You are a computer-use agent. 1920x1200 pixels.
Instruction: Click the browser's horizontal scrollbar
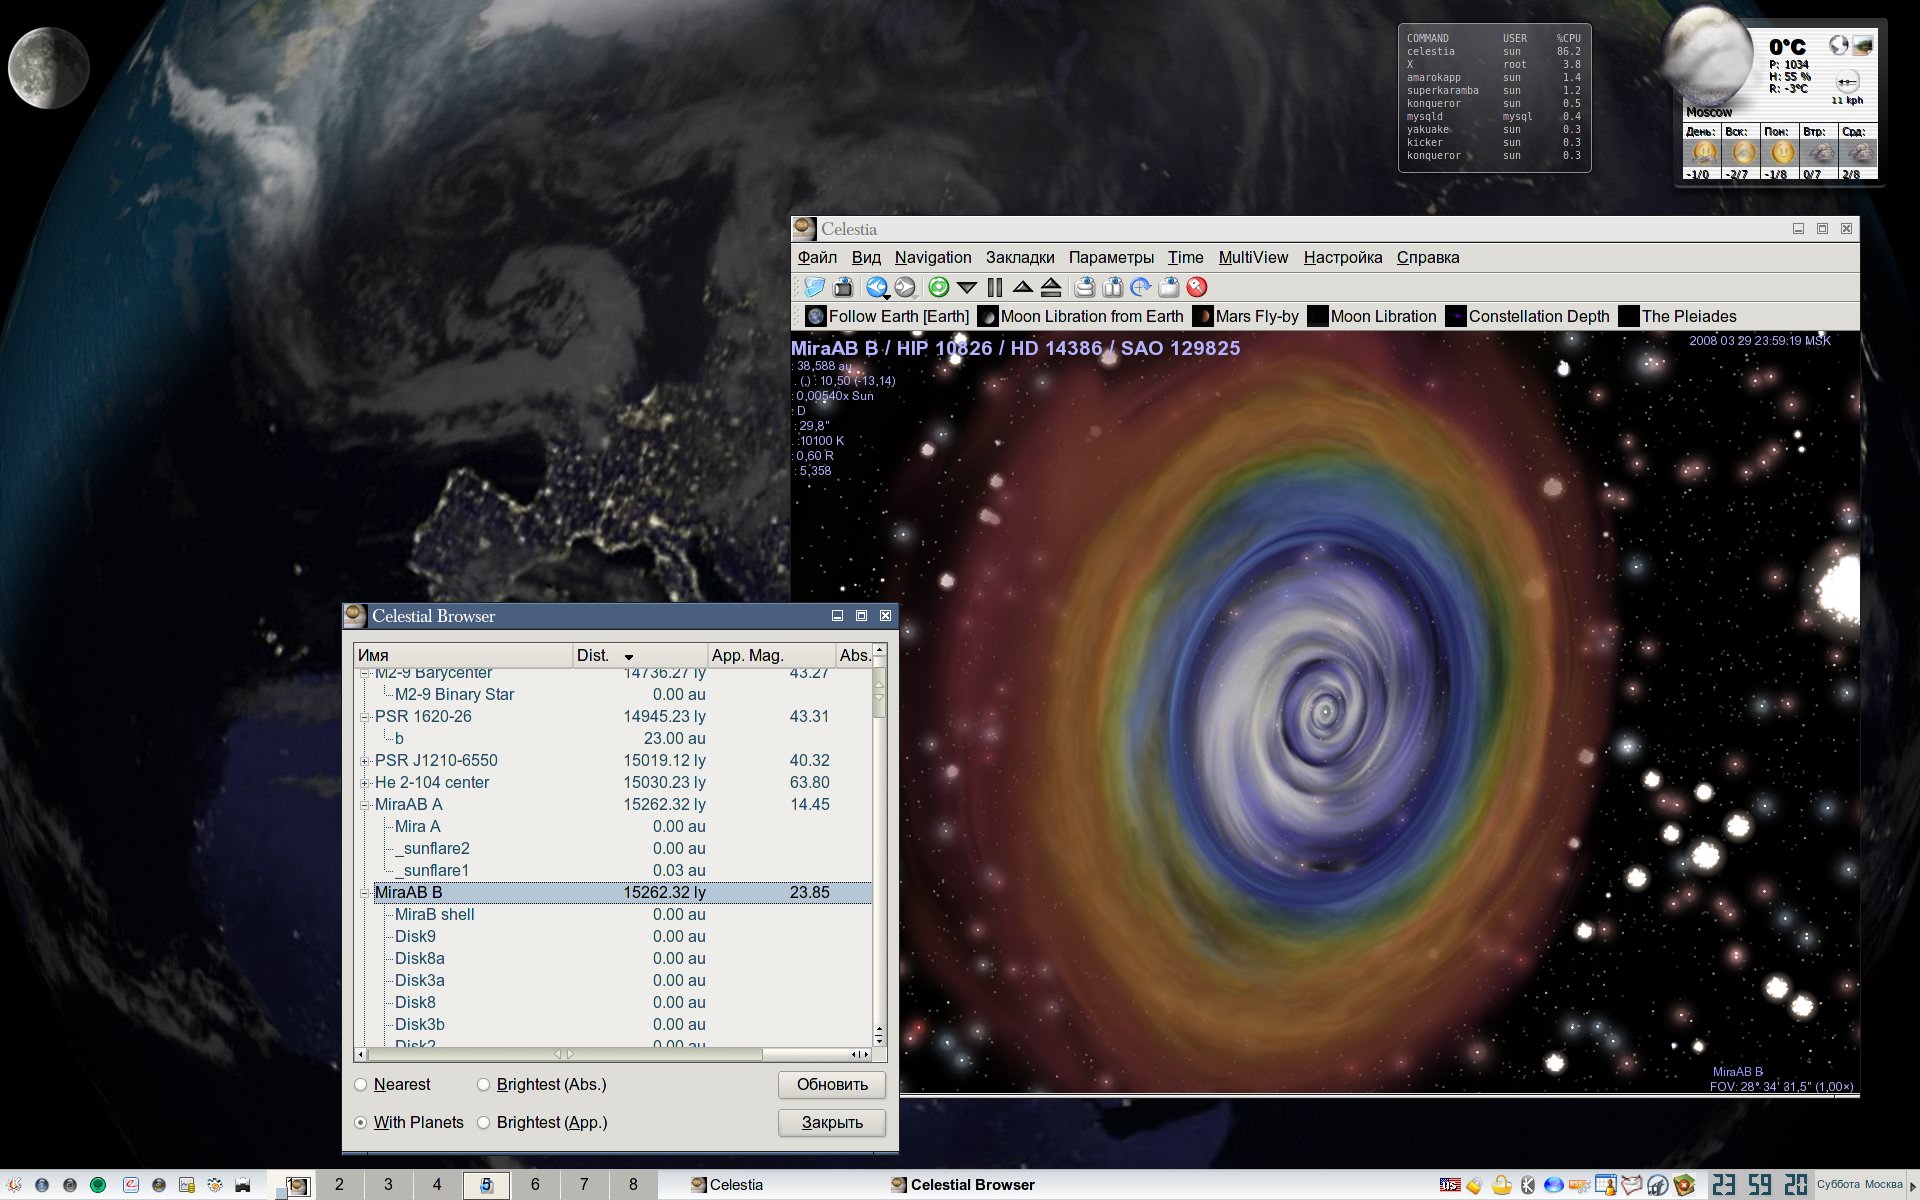pos(565,1054)
